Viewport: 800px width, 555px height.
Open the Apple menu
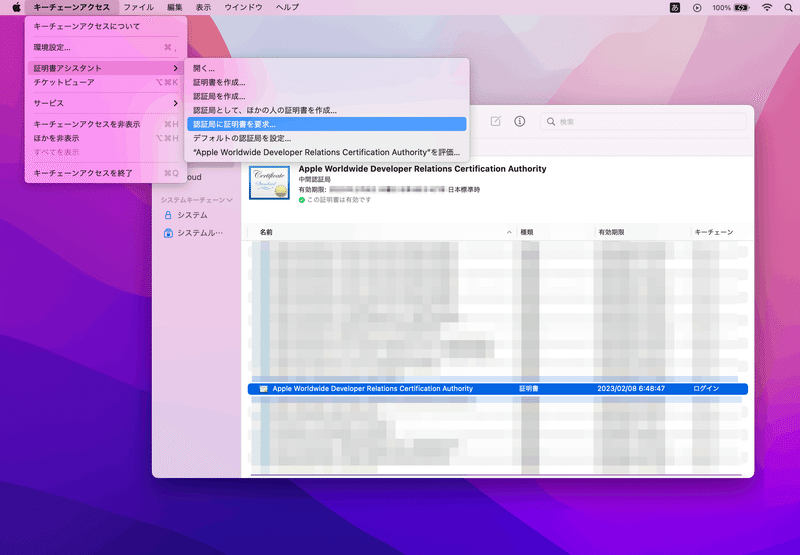[x=16, y=7]
